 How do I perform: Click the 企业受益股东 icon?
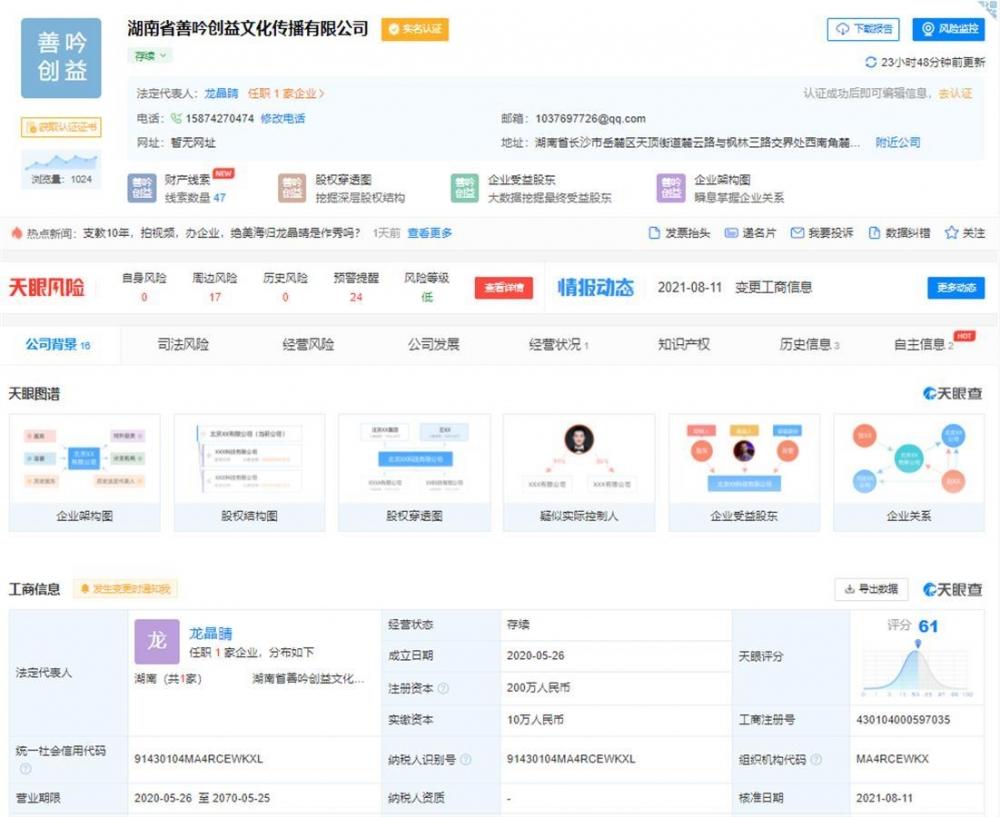coord(464,188)
